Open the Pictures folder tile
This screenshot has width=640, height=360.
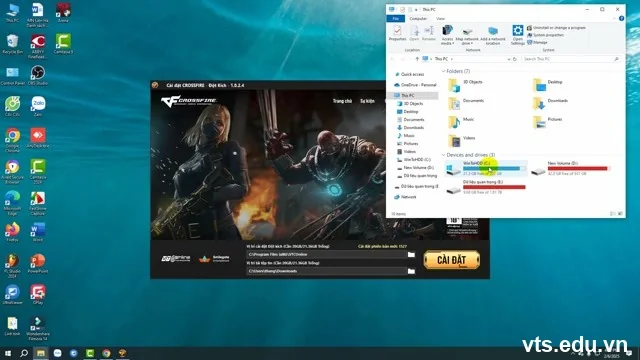click(547, 122)
